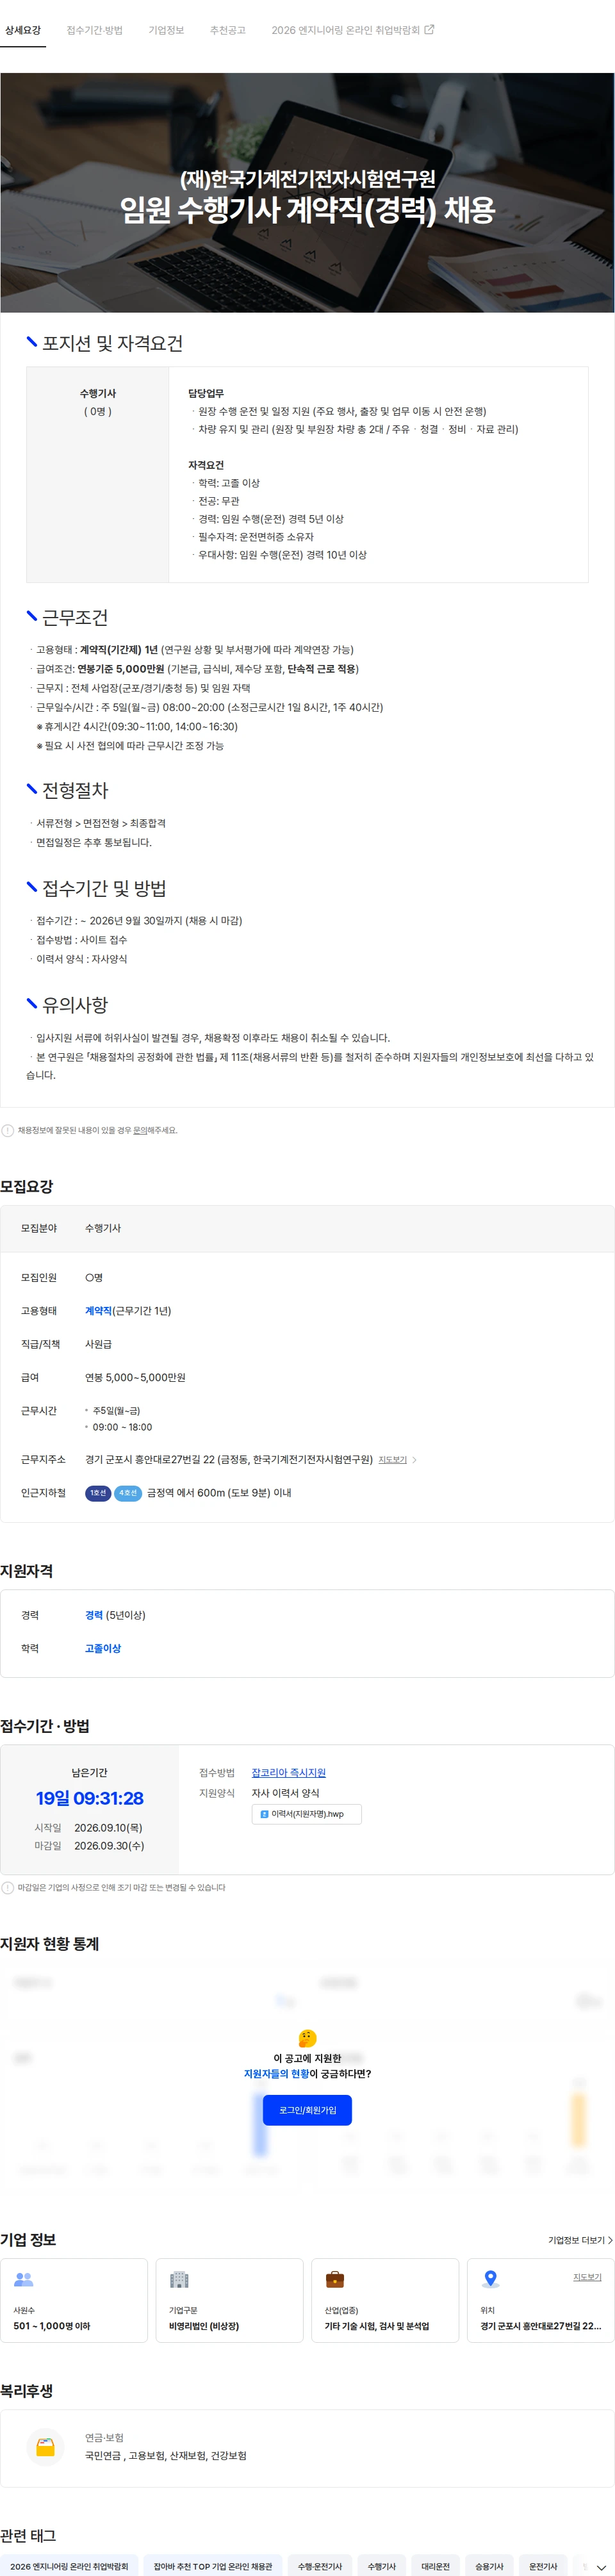Screen dimensions: 615x2576
Task: Select the 대리운전 tag
Action: 435,2566
